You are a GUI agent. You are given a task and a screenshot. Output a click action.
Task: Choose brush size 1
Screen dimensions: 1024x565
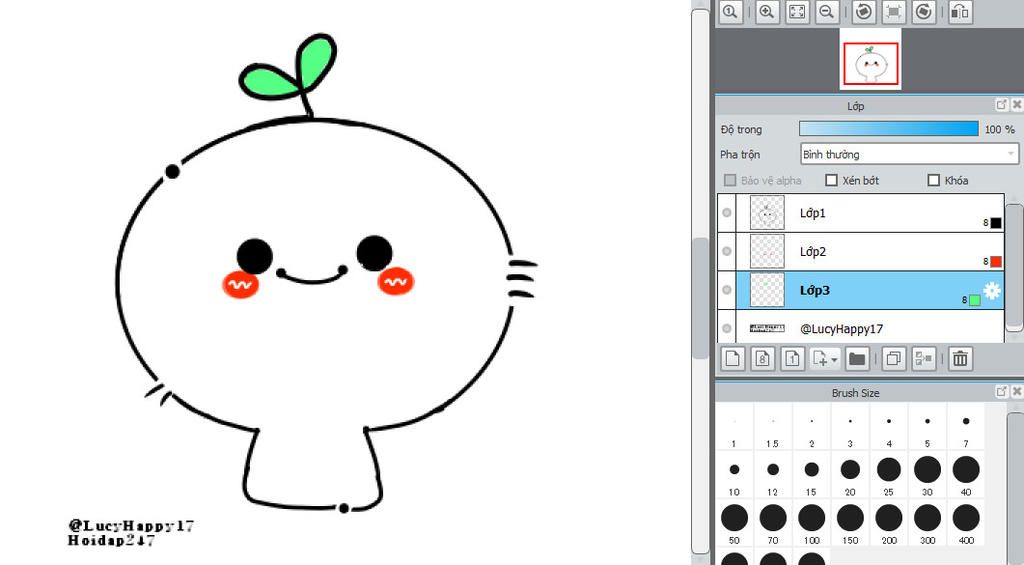[x=734, y=428]
